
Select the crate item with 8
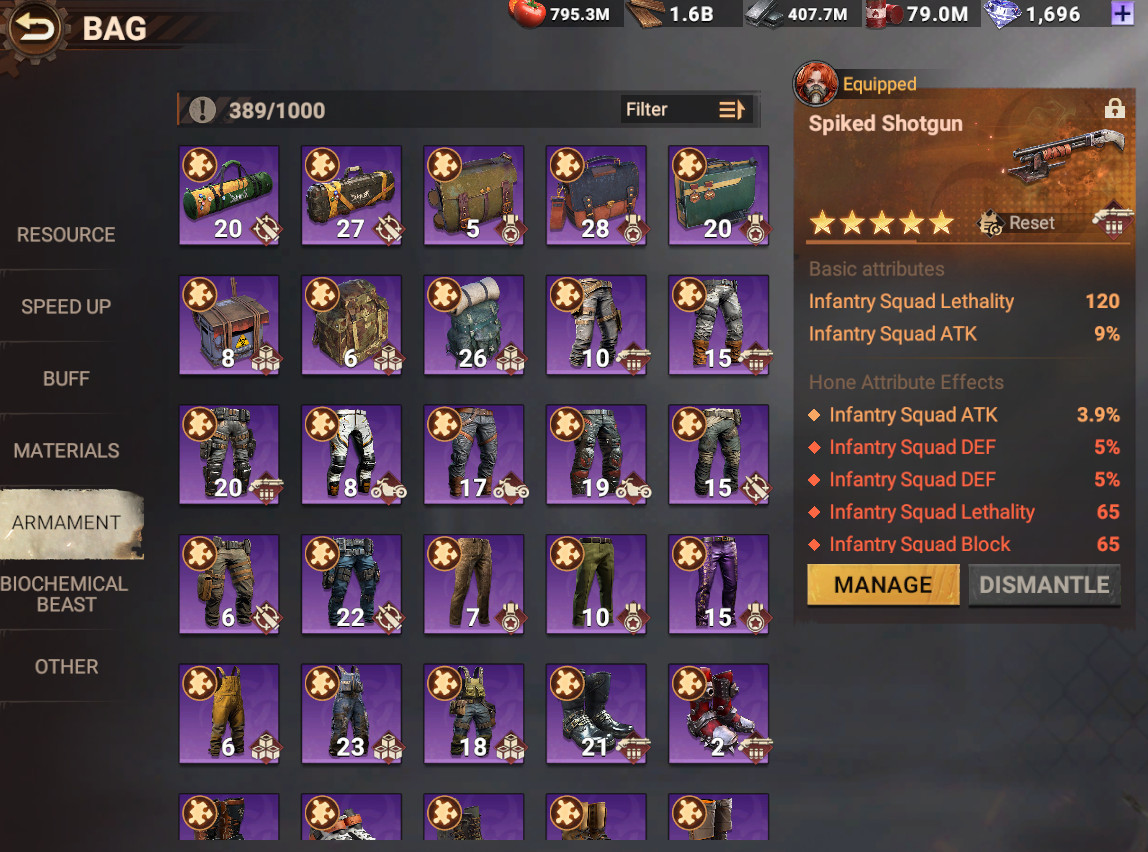229,325
